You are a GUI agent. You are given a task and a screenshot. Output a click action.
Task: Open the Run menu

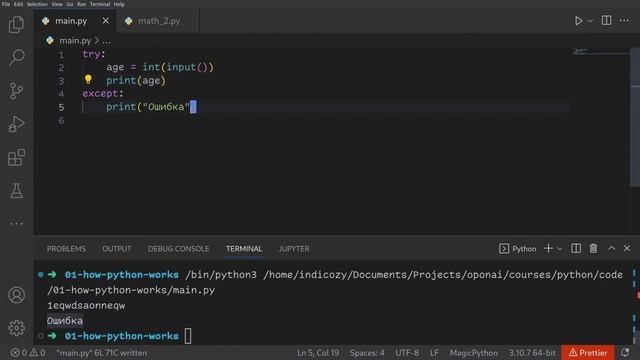82,4
